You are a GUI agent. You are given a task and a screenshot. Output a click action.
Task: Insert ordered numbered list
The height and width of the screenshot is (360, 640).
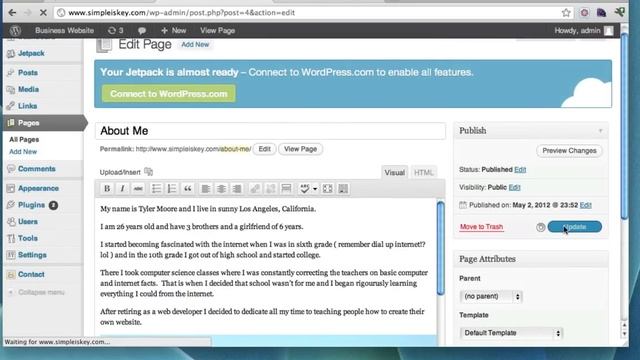click(172, 189)
